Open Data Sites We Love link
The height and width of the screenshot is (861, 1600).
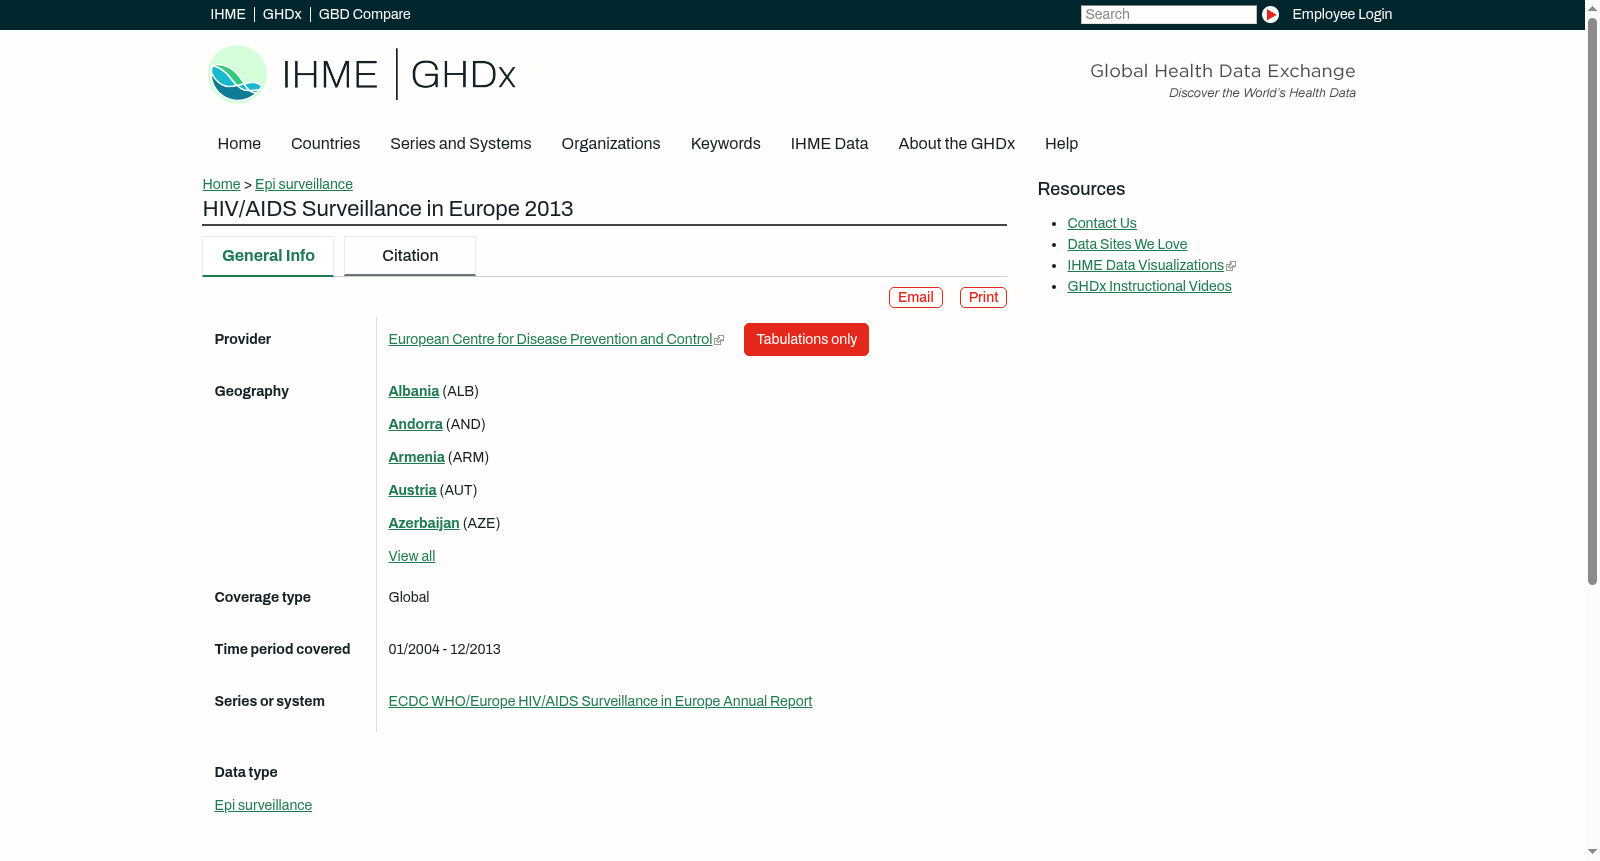click(1127, 244)
